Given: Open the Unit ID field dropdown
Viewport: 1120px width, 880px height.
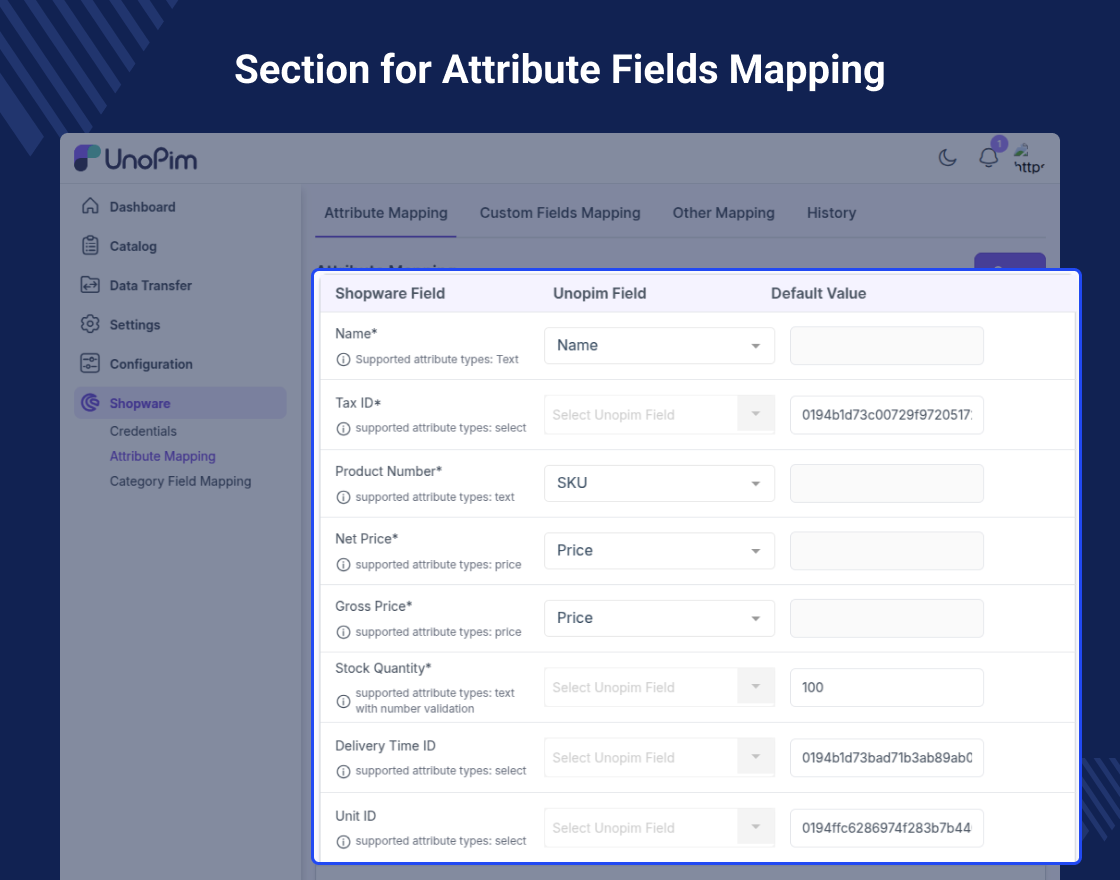Looking at the screenshot, I should (x=659, y=828).
